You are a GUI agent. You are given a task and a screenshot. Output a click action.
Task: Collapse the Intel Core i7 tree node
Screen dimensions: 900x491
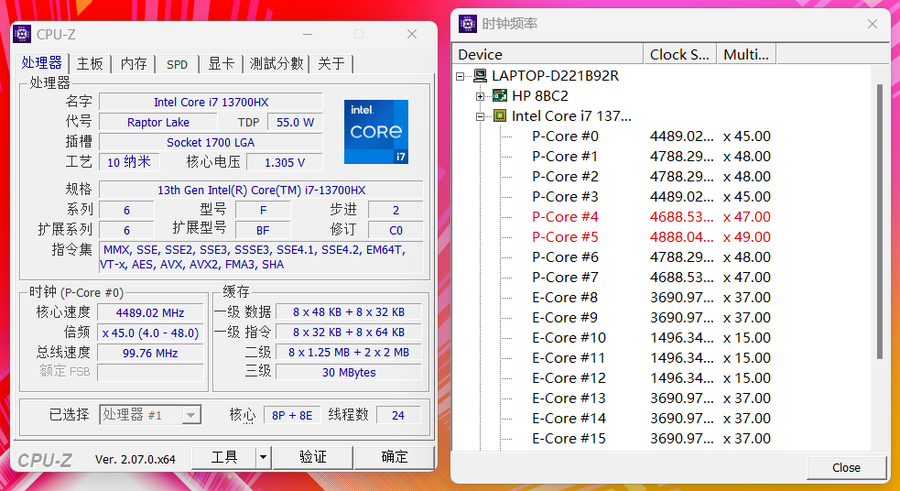point(481,116)
